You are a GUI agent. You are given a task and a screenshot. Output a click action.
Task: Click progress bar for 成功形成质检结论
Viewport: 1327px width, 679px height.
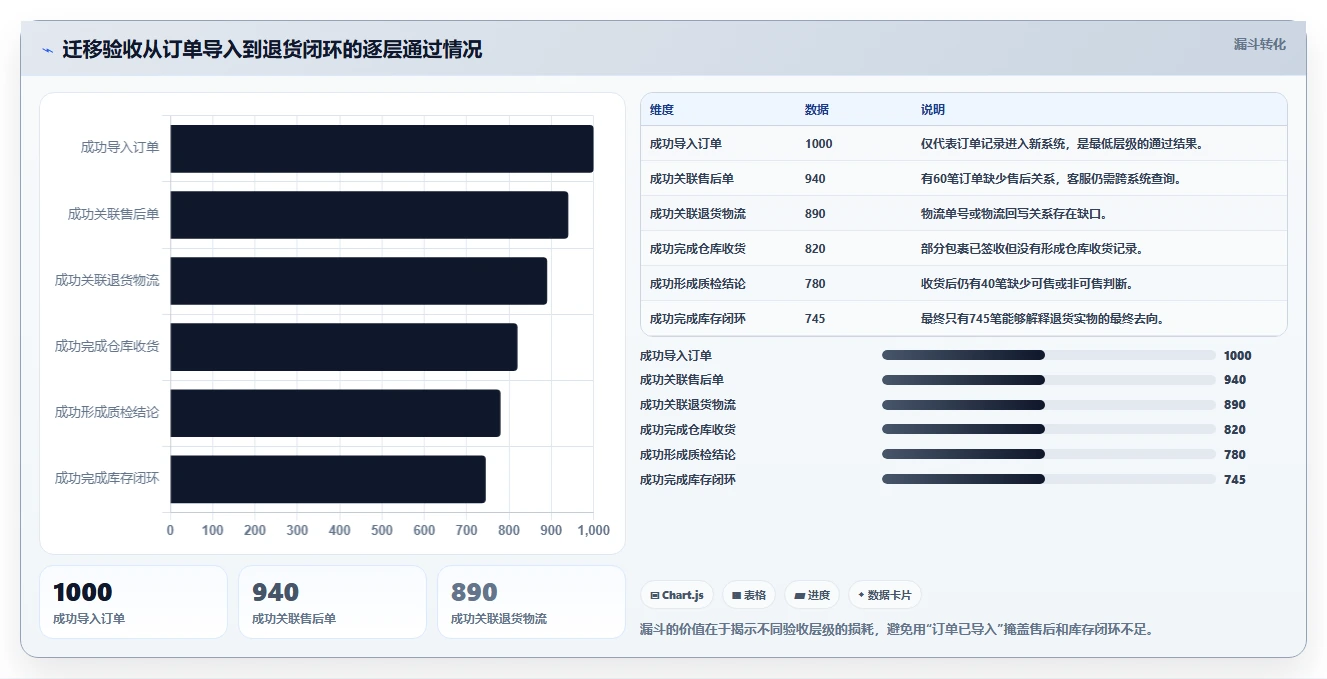[1048, 454]
